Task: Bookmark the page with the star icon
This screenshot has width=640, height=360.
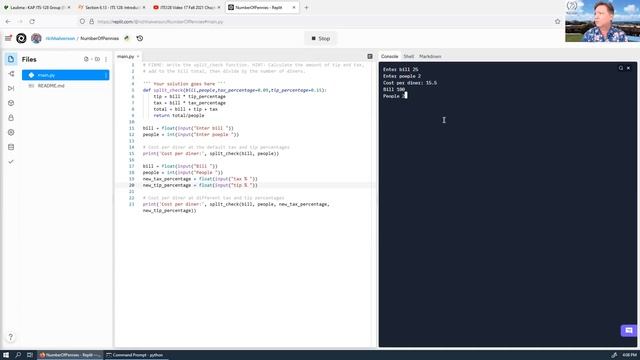Action: pyautogui.click(x=558, y=21)
